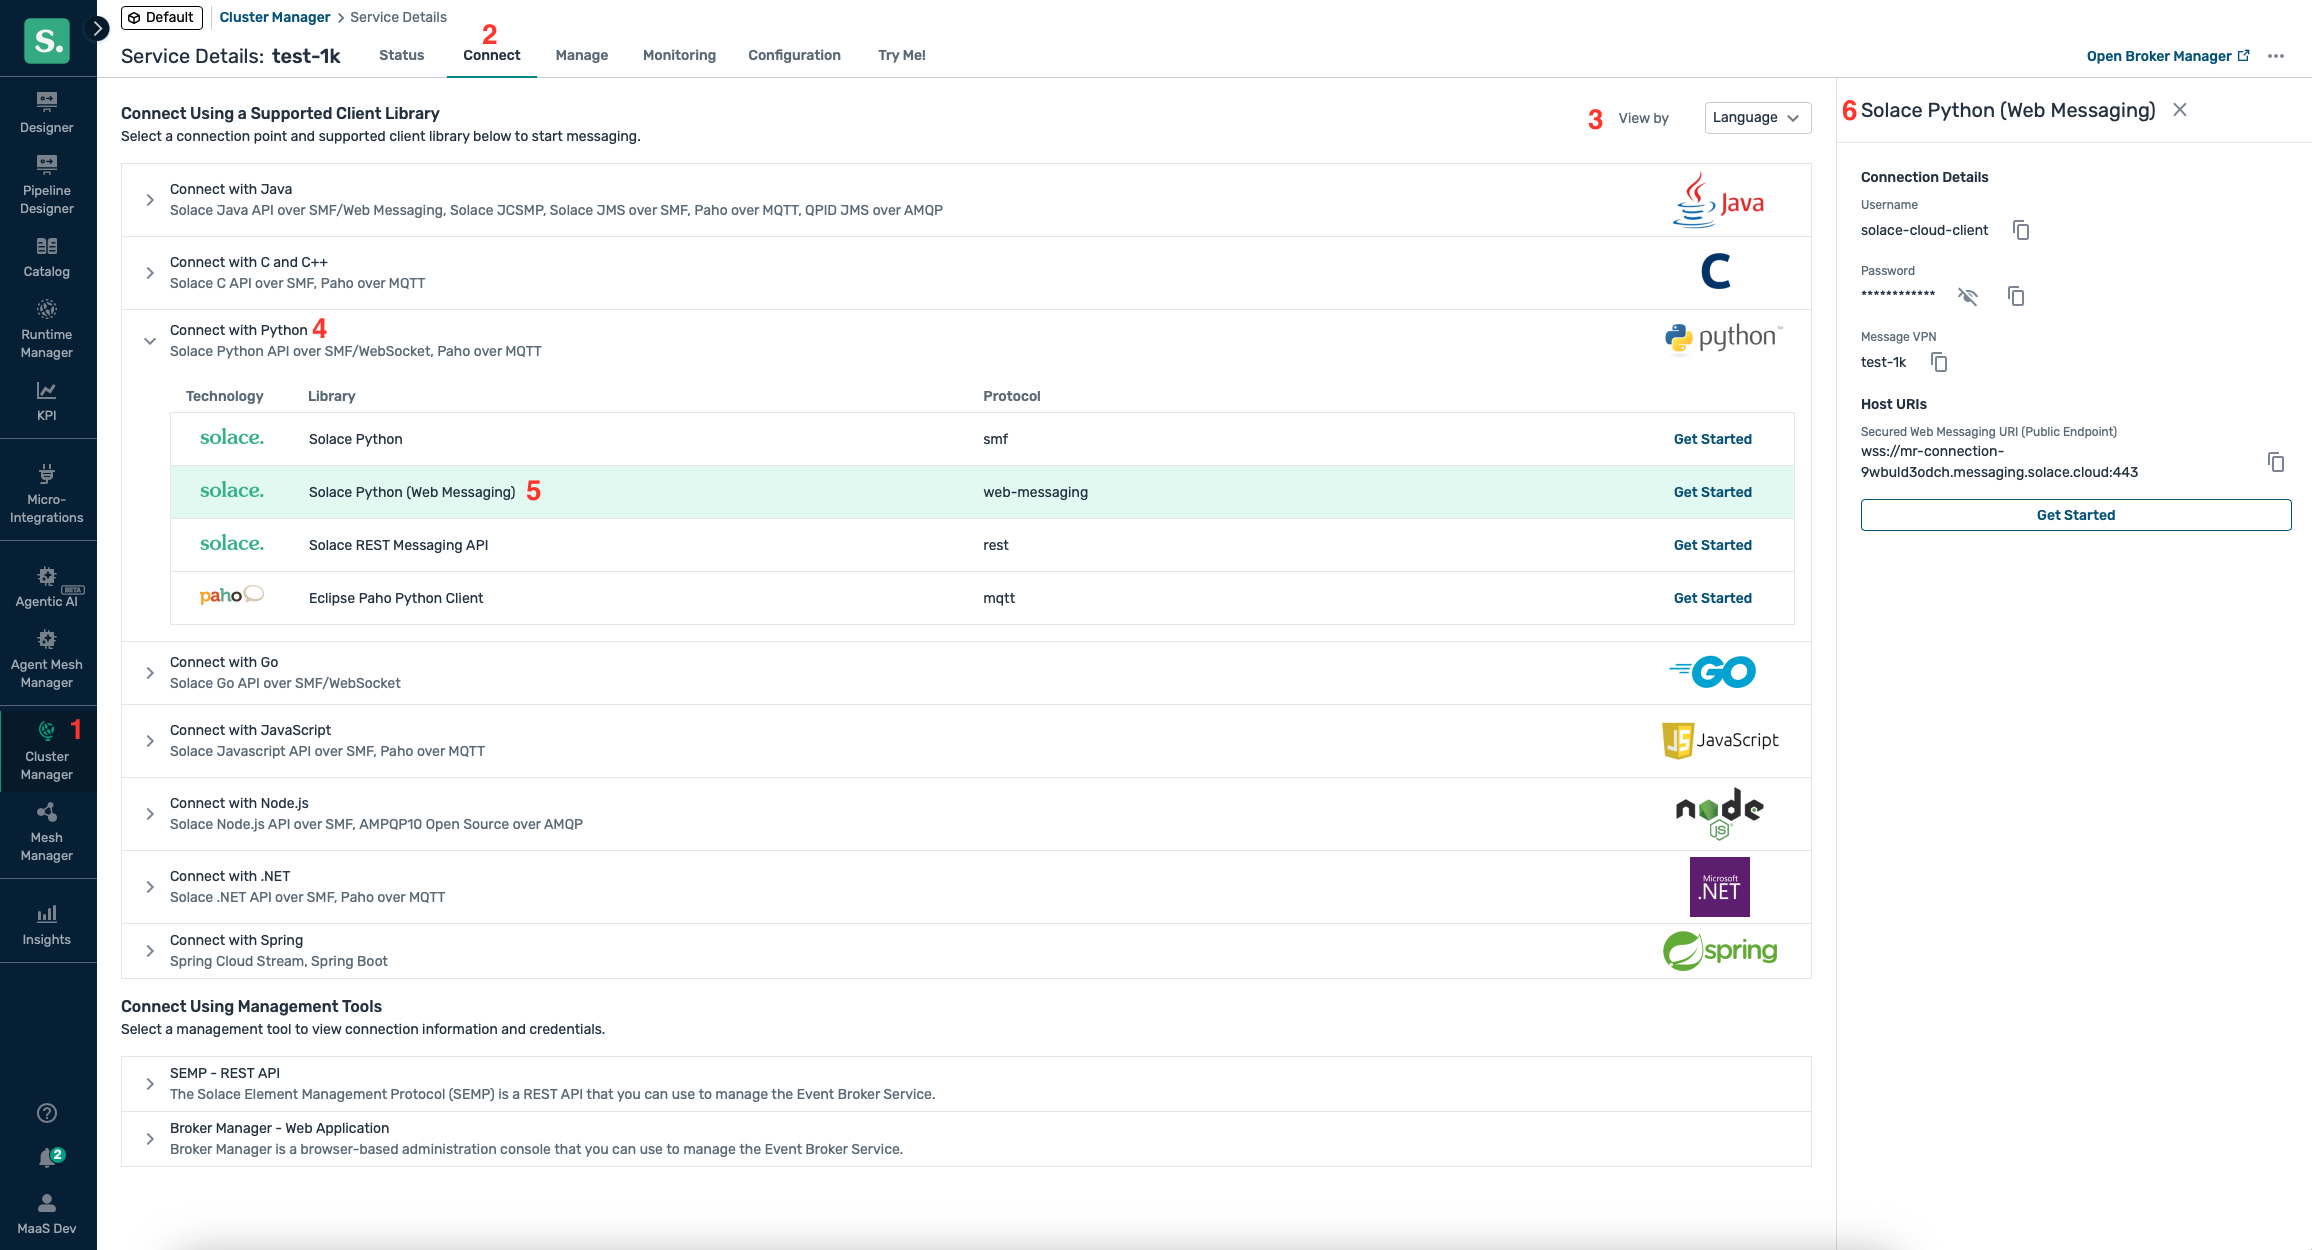Click the Solace home logo
The height and width of the screenshot is (1250, 2312).
[47, 41]
